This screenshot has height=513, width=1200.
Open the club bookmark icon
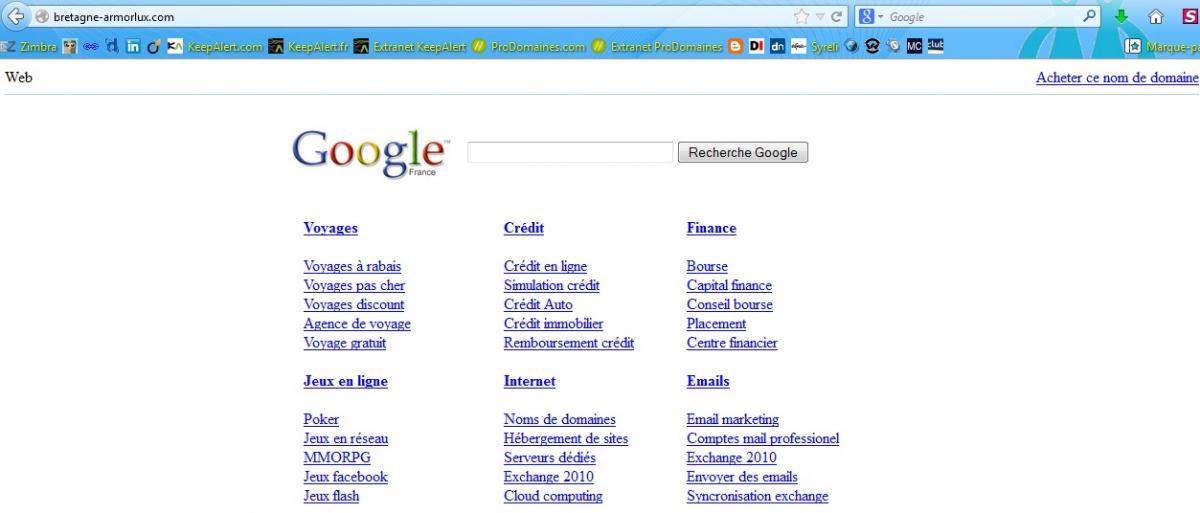tap(935, 46)
